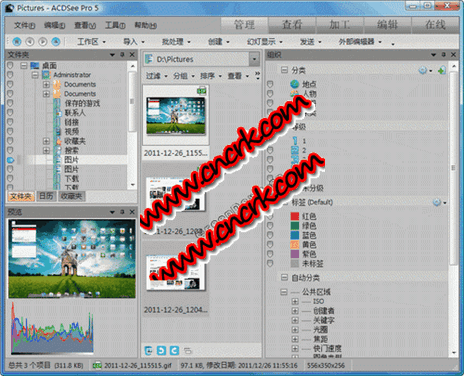Click the rotate left icon below thumbnails
This screenshot has height=376, width=464.
(x=161, y=351)
